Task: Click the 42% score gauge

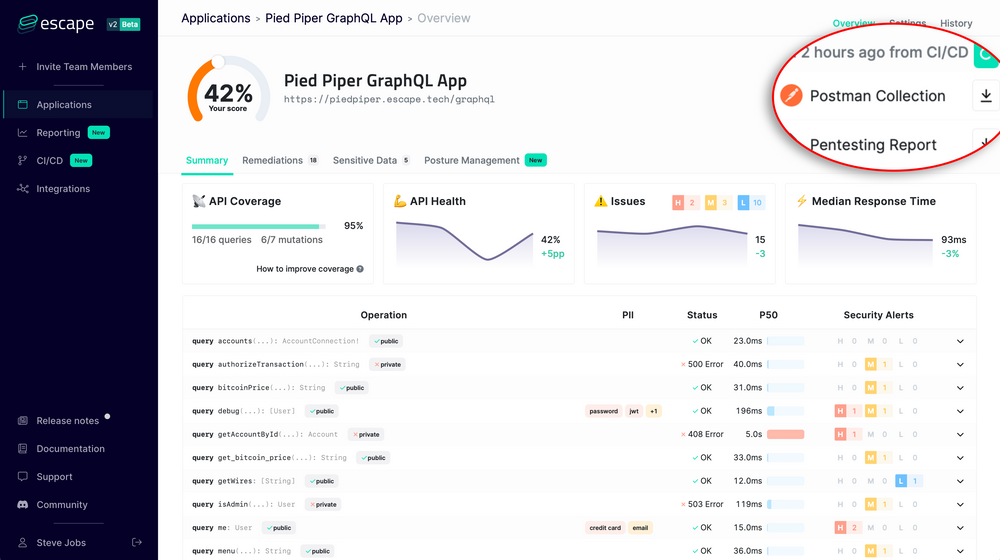Action: pyautogui.click(x=228, y=91)
